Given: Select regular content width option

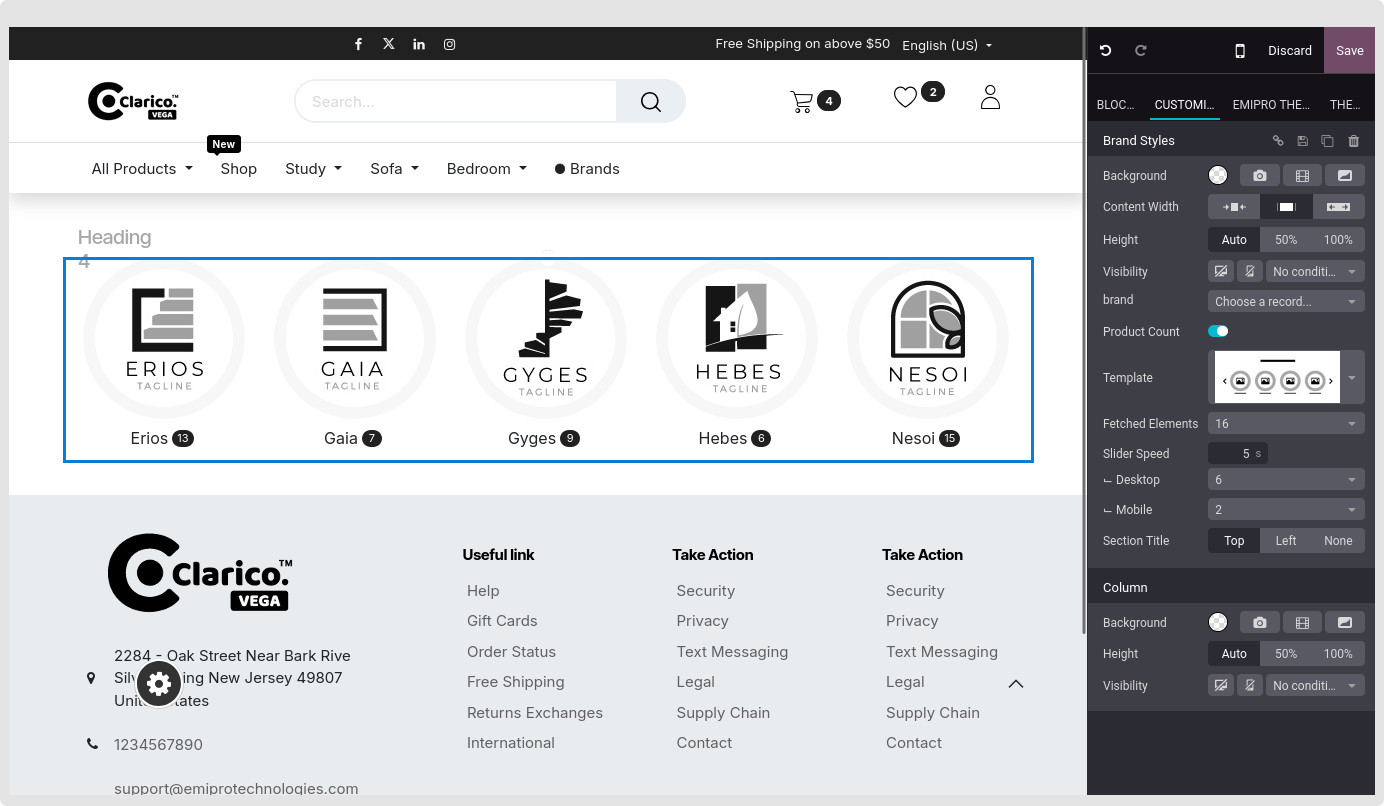Looking at the screenshot, I should coord(1286,207).
